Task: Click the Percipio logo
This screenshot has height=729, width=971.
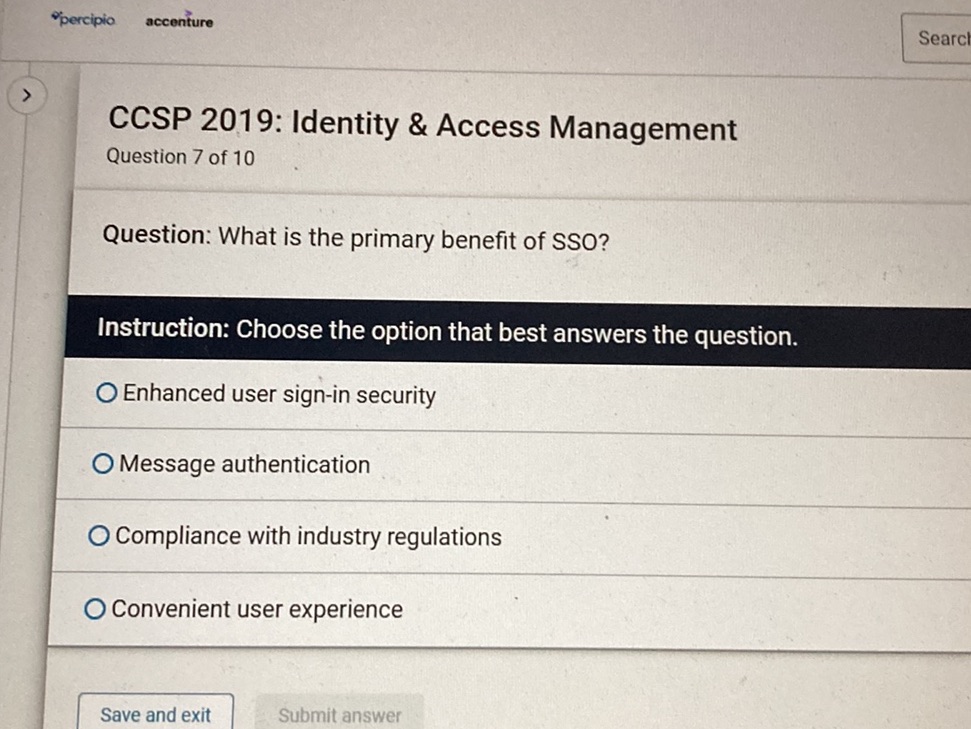Action: pyautogui.click(x=84, y=20)
